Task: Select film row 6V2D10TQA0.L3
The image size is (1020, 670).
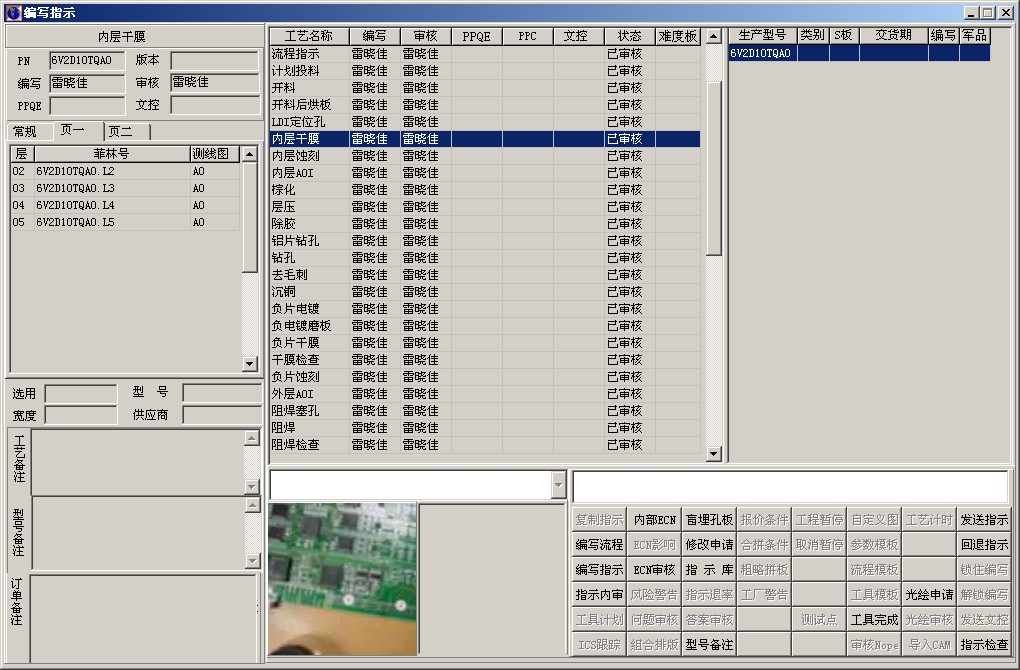Action: click(x=125, y=188)
